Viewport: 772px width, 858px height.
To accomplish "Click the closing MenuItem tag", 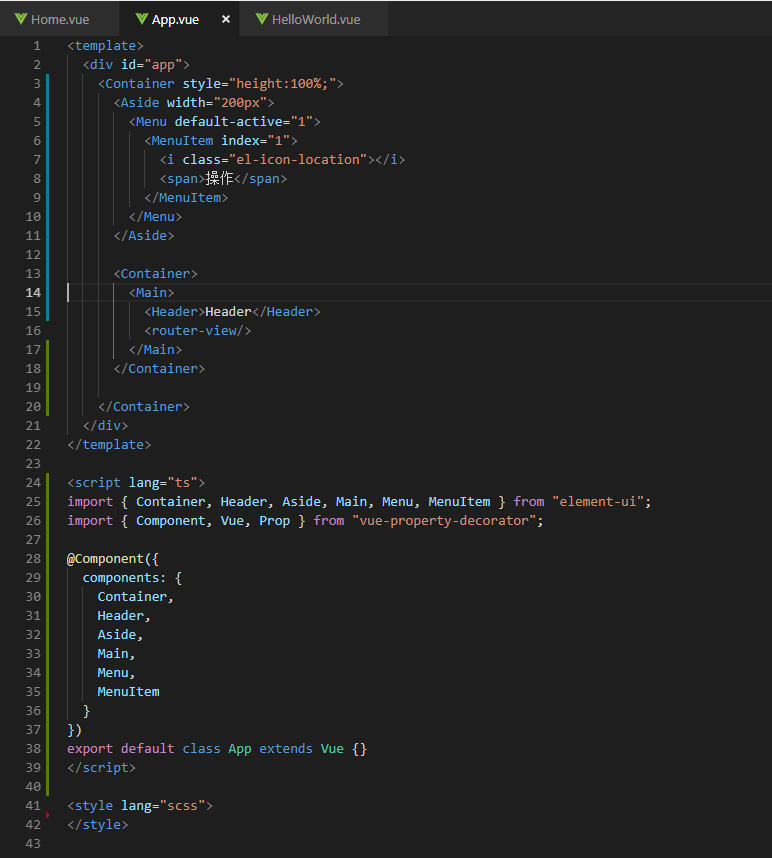I will coord(186,198).
